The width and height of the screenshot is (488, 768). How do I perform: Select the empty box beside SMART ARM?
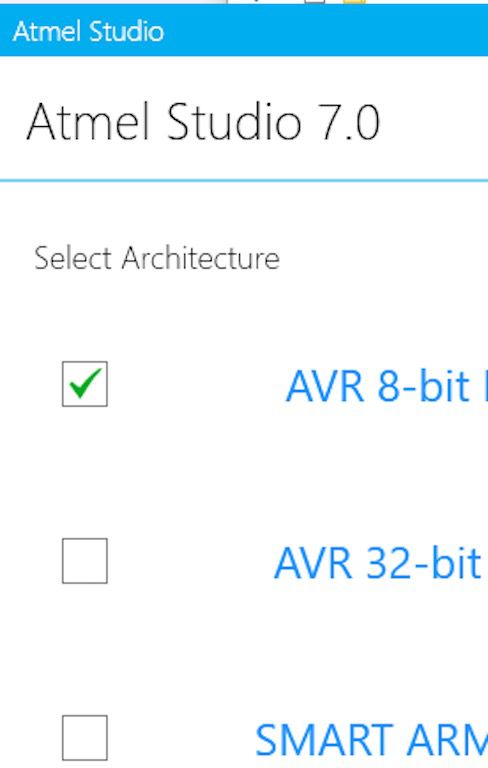tap(85, 738)
